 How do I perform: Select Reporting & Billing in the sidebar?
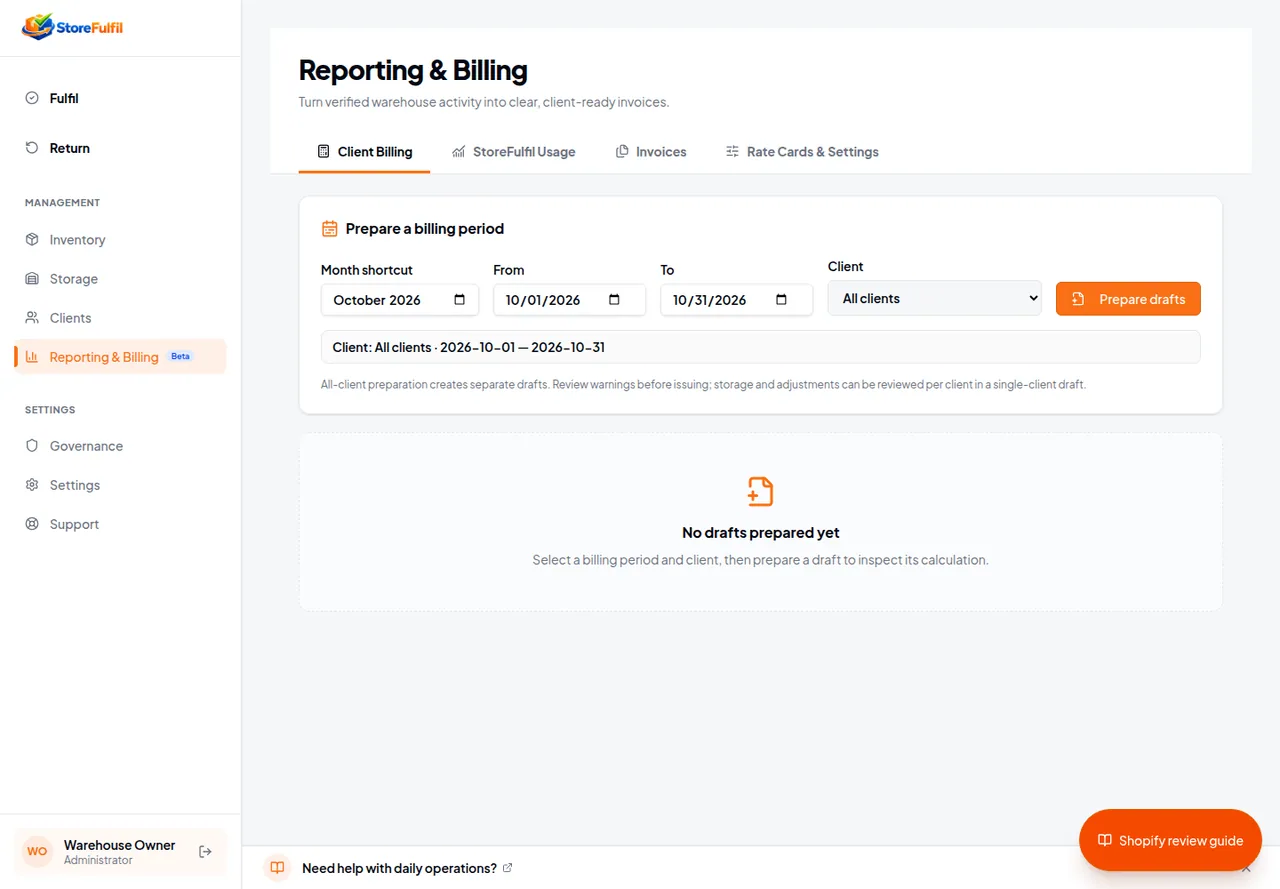(120, 357)
